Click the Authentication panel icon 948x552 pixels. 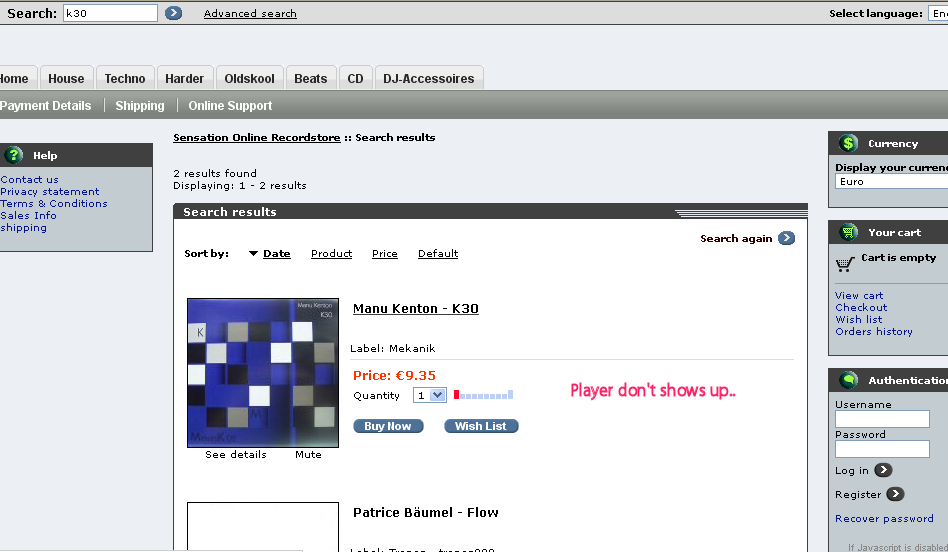click(849, 380)
